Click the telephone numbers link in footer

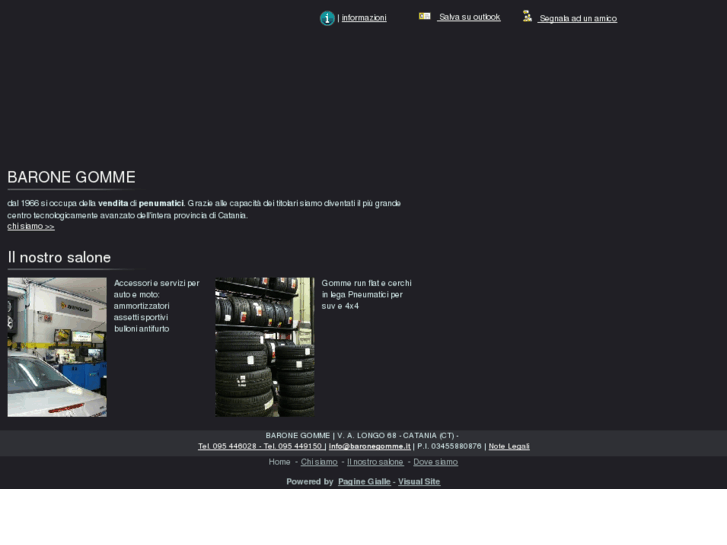pos(260,446)
